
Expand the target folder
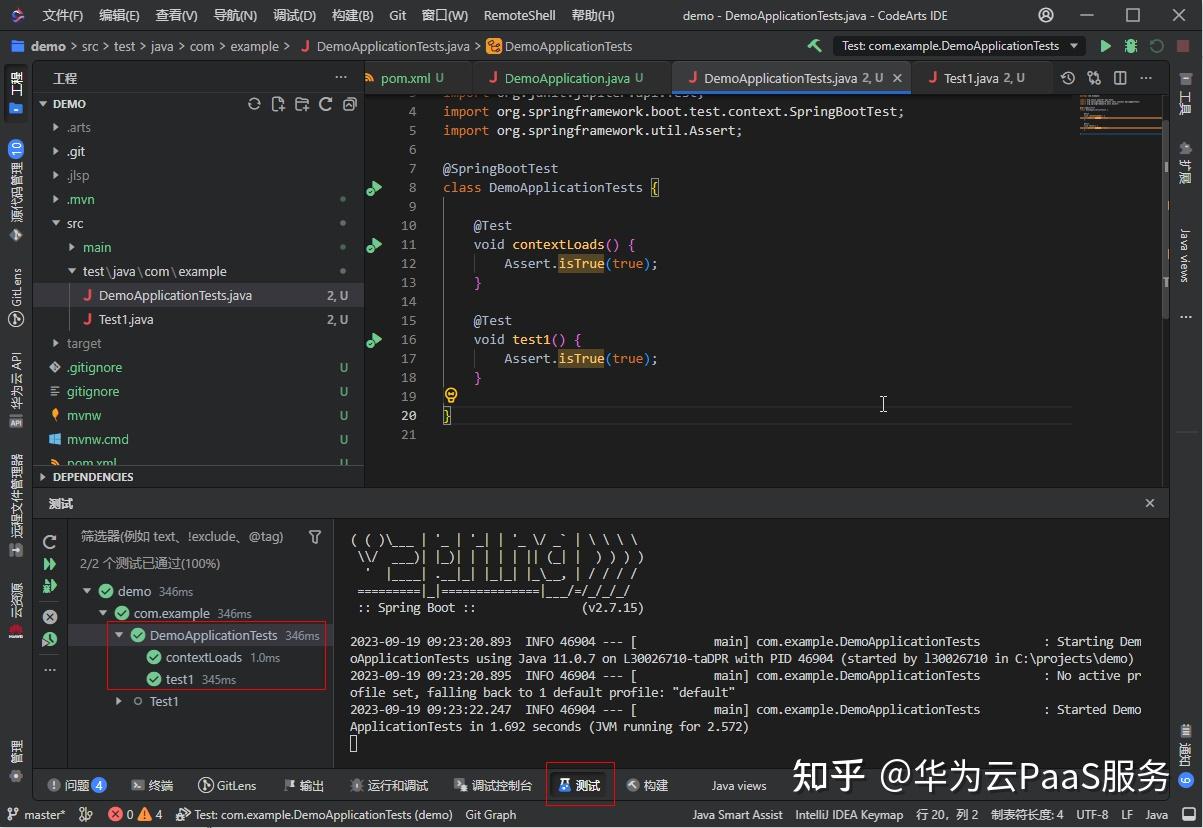pyautogui.click(x=56, y=344)
